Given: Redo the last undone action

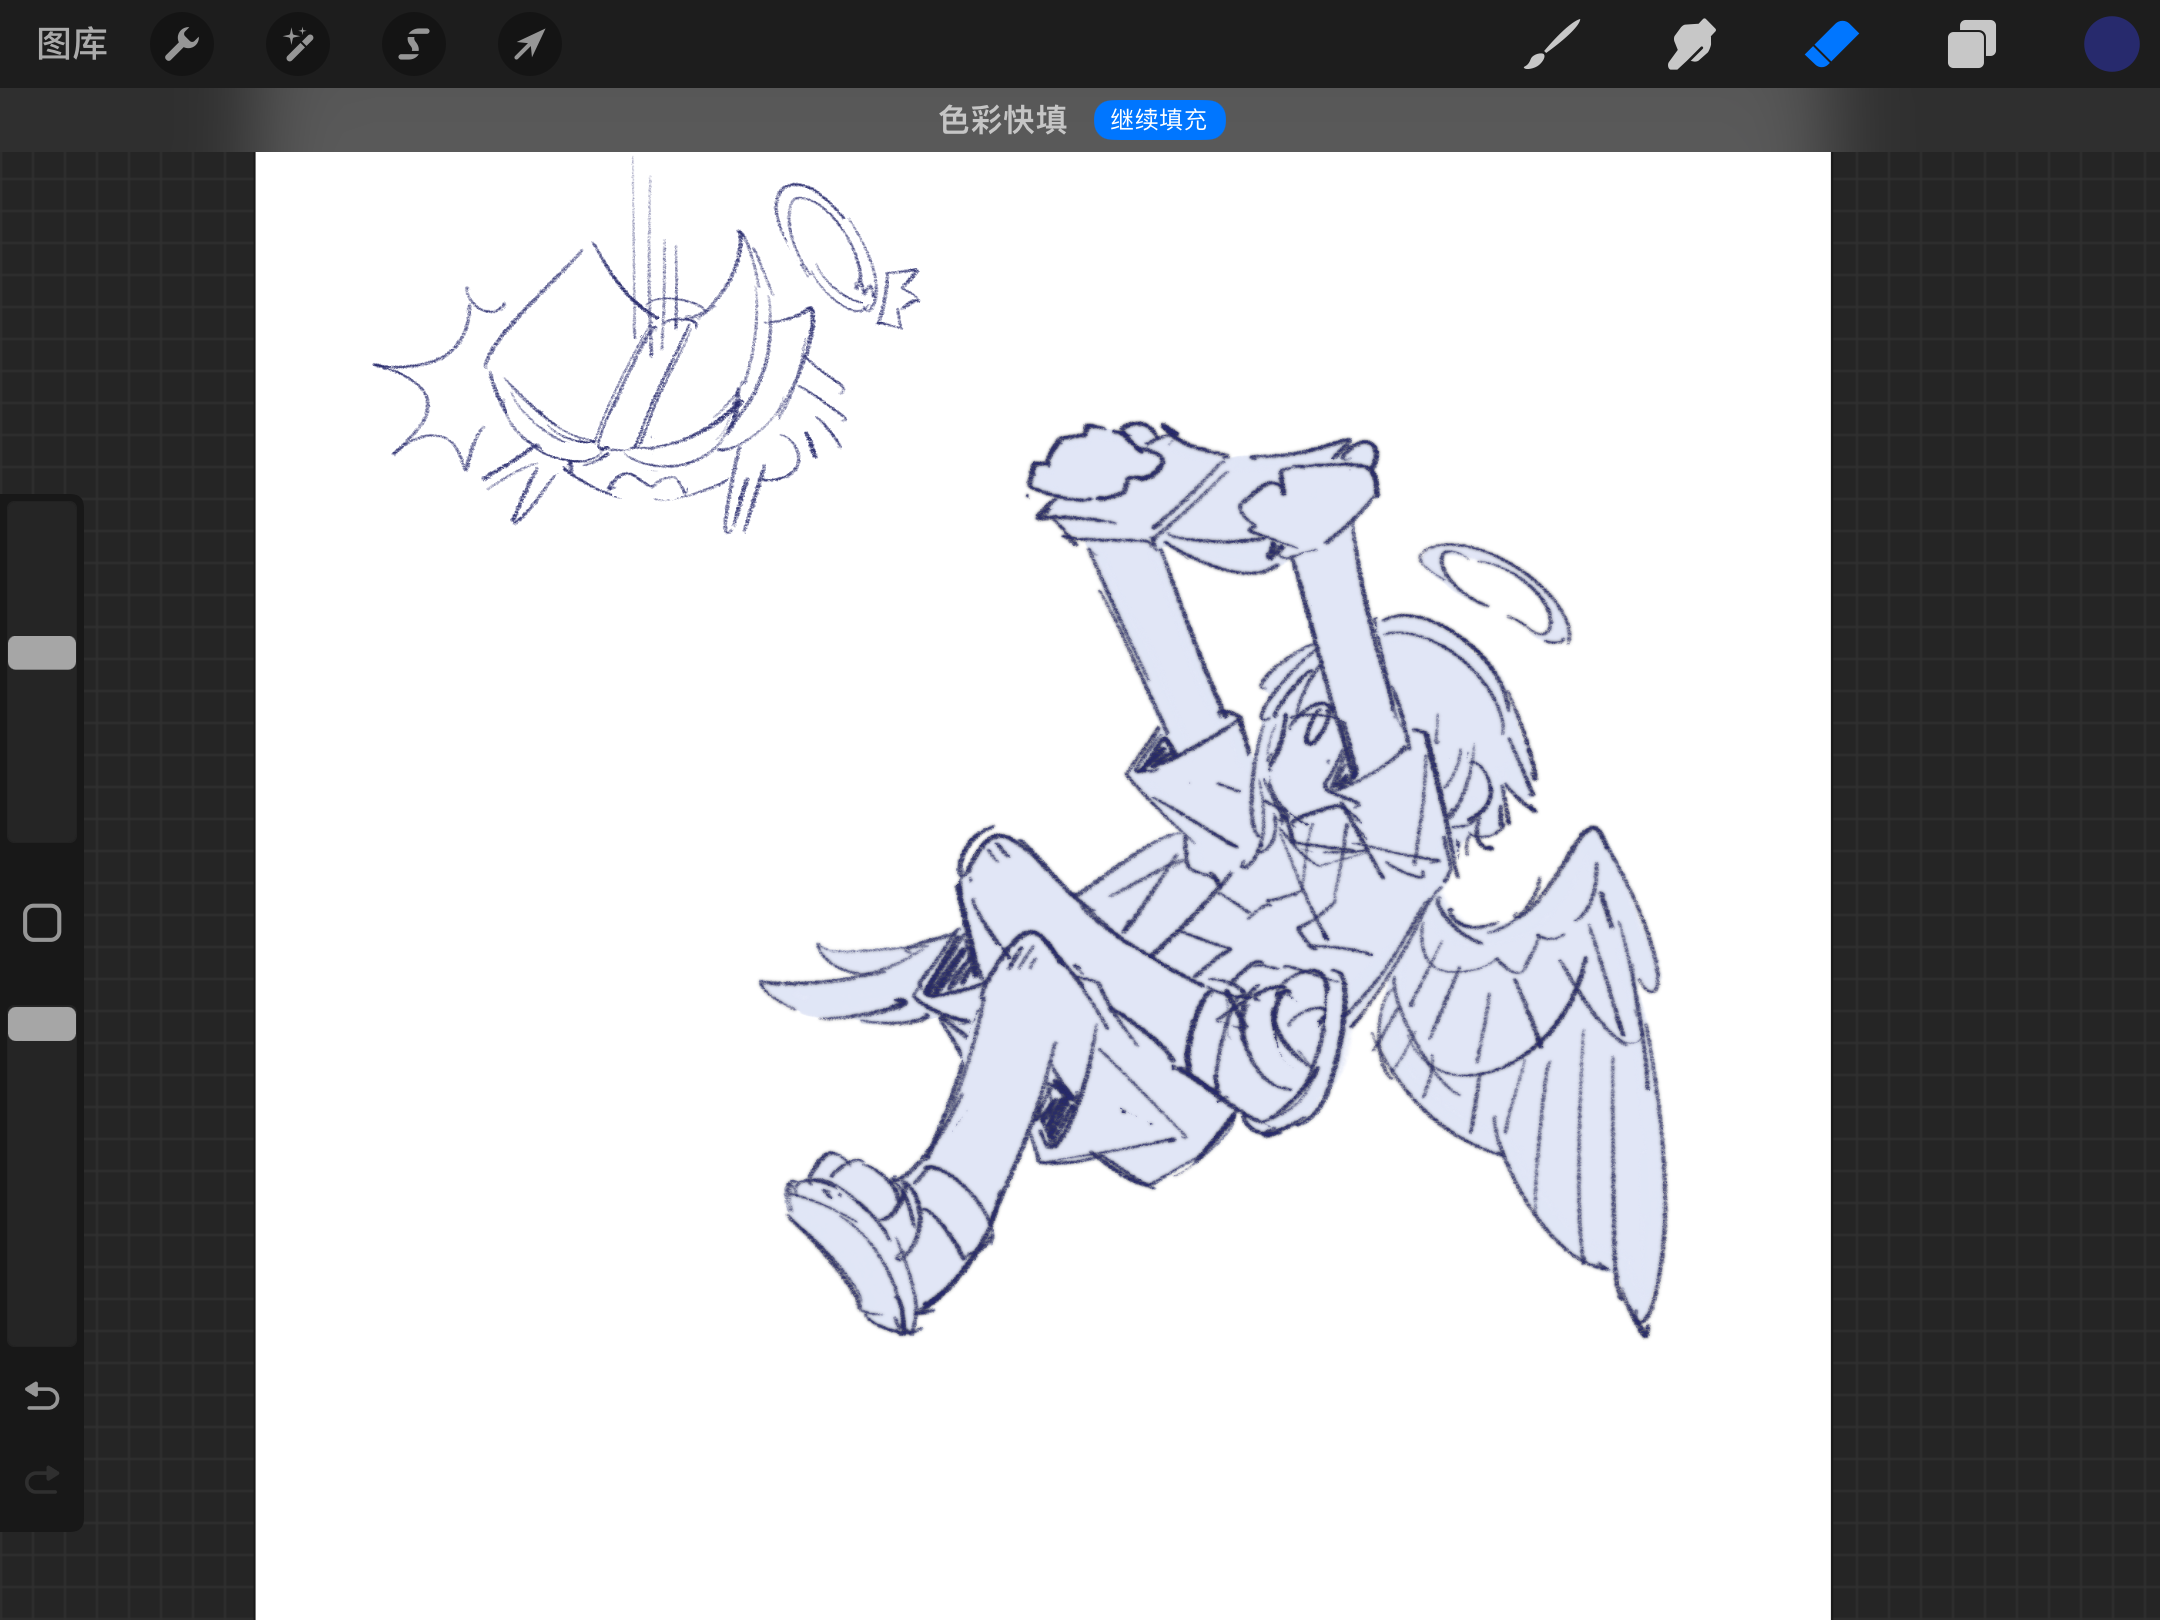Looking at the screenshot, I should tap(42, 1479).
